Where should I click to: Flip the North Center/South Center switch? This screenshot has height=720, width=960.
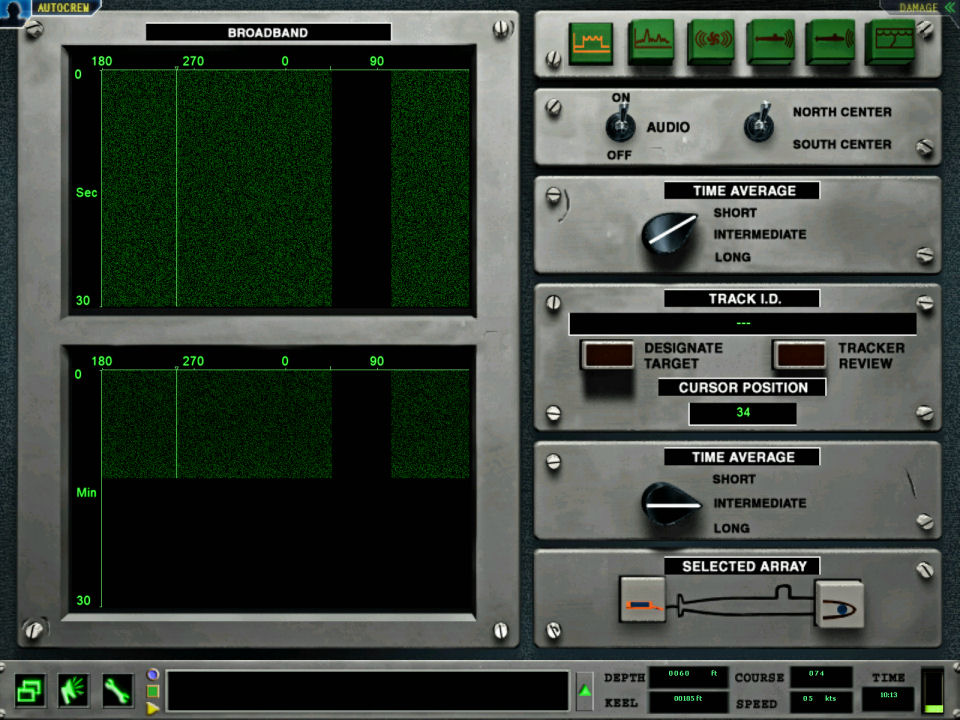click(x=759, y=125)
